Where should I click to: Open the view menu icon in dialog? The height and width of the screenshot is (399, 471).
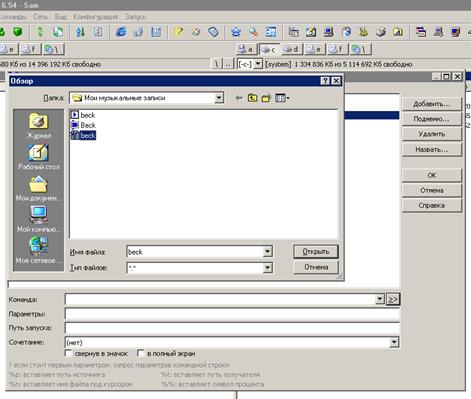click(x=282, y=98)
